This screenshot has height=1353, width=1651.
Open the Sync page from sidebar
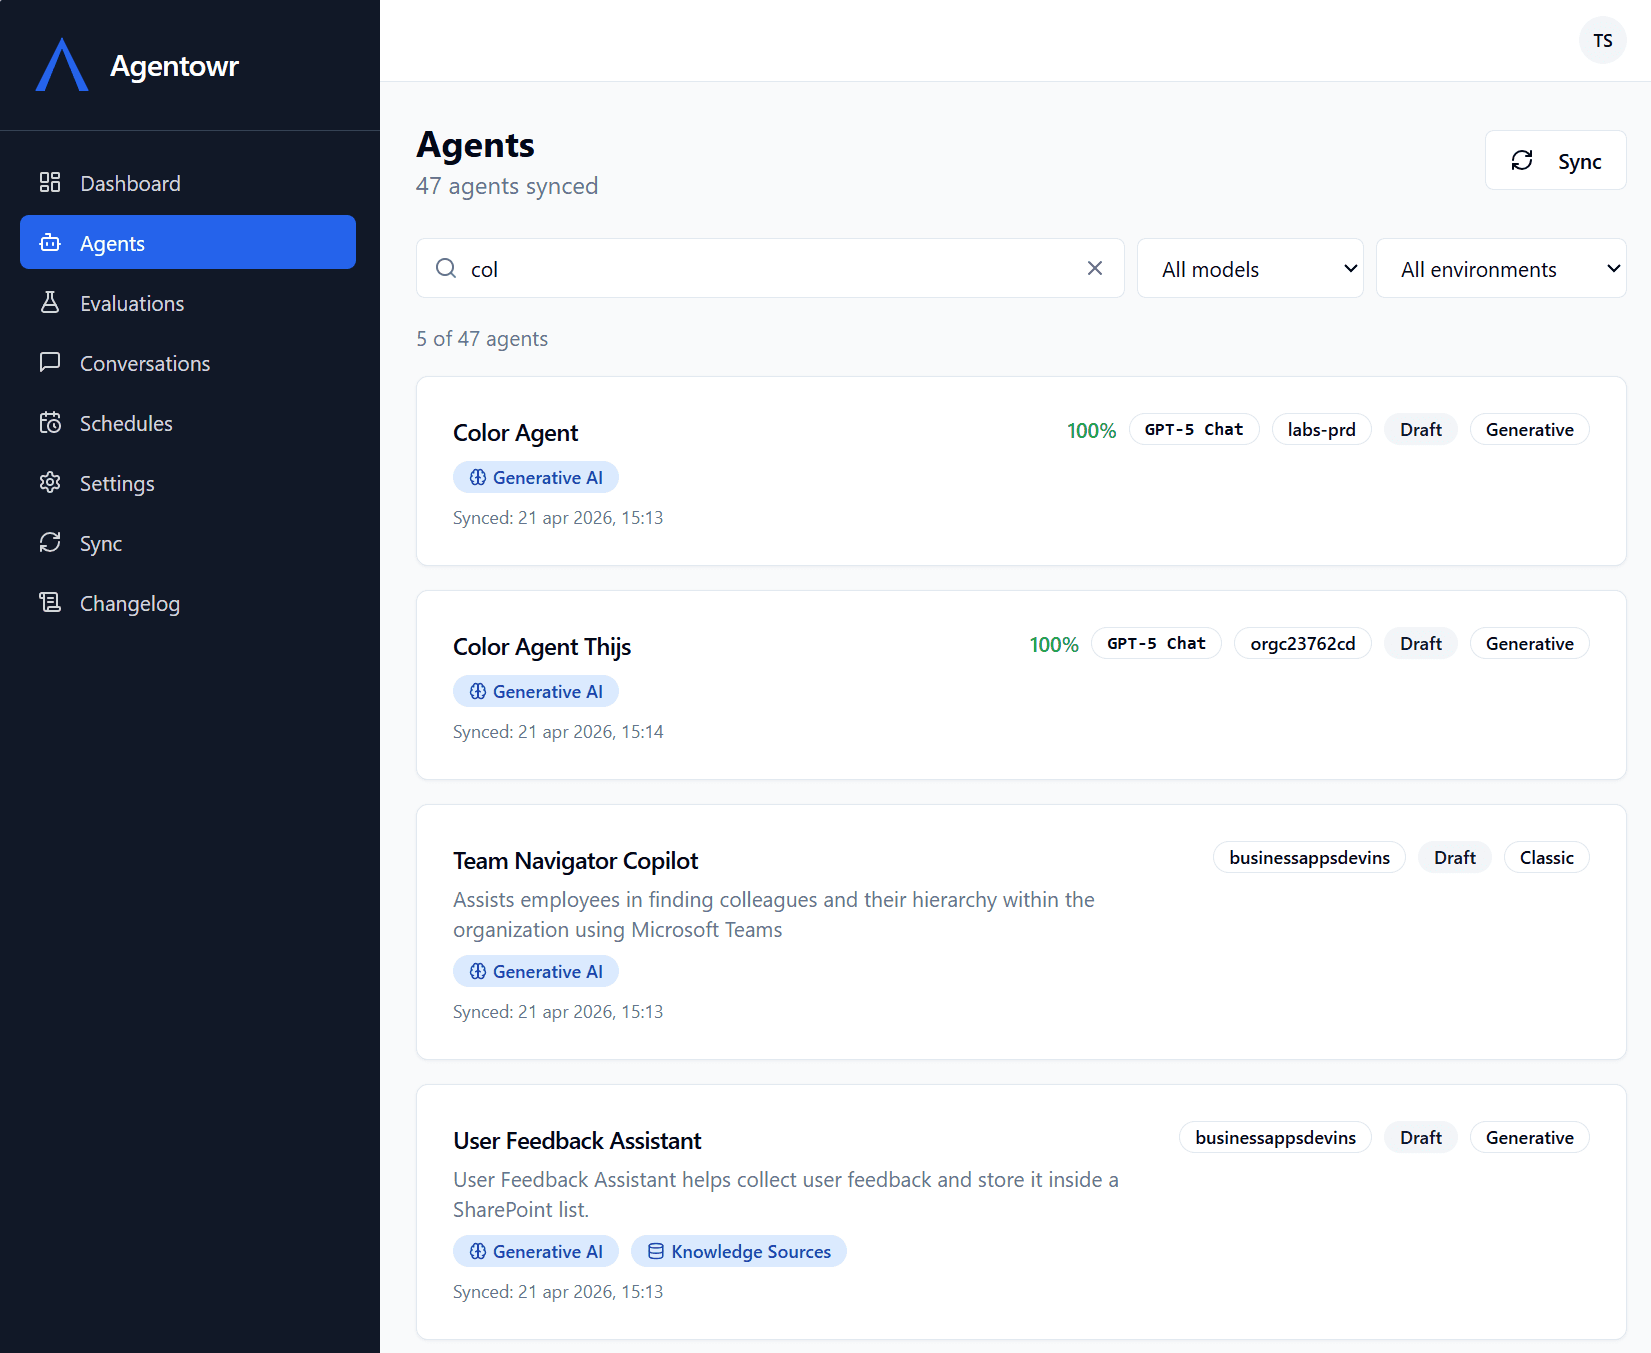click(x=188, y=542)
